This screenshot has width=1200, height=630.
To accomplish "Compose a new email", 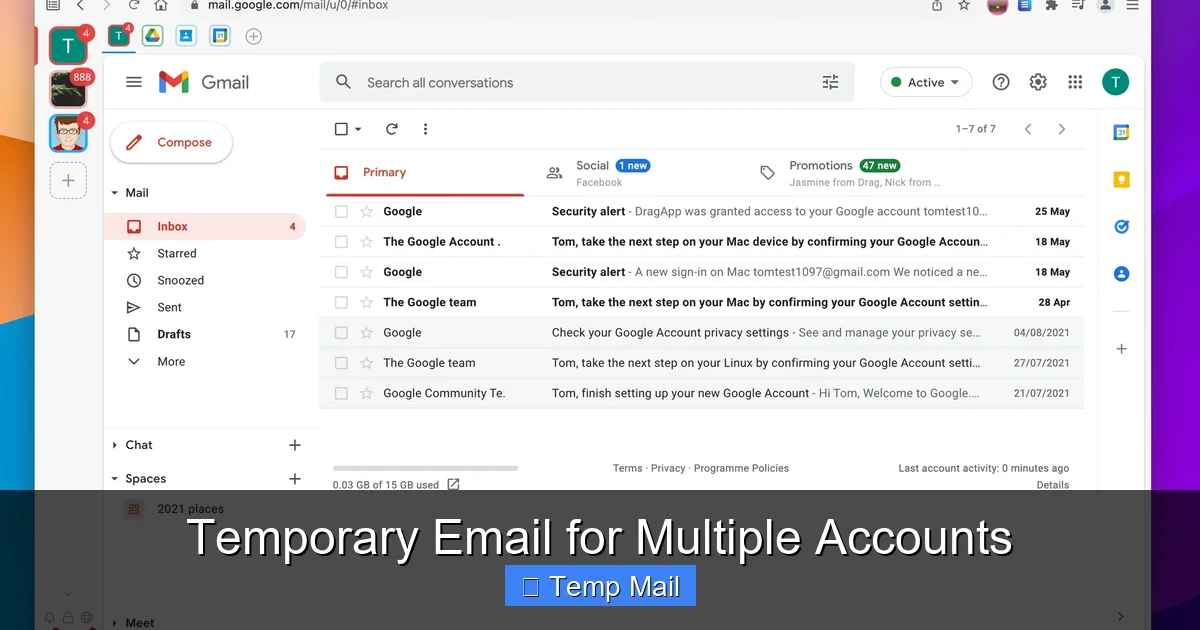I will [171, 143].
